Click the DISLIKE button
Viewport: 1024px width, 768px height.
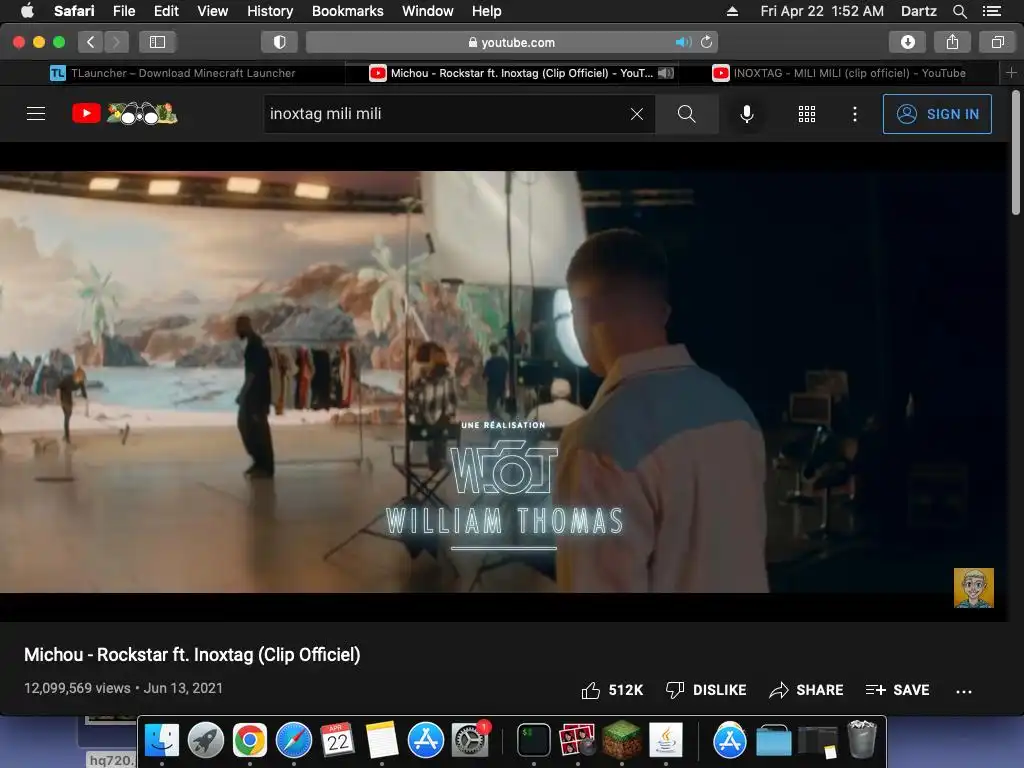point(706,690)
